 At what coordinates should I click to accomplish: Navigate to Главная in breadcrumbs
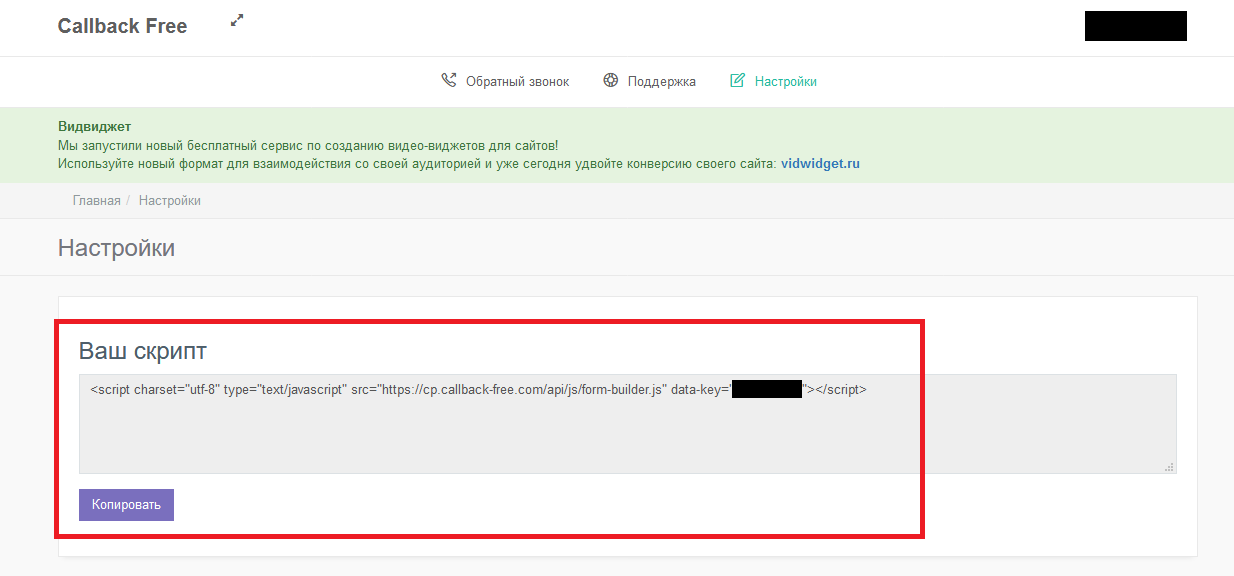[x=96, y=201]
